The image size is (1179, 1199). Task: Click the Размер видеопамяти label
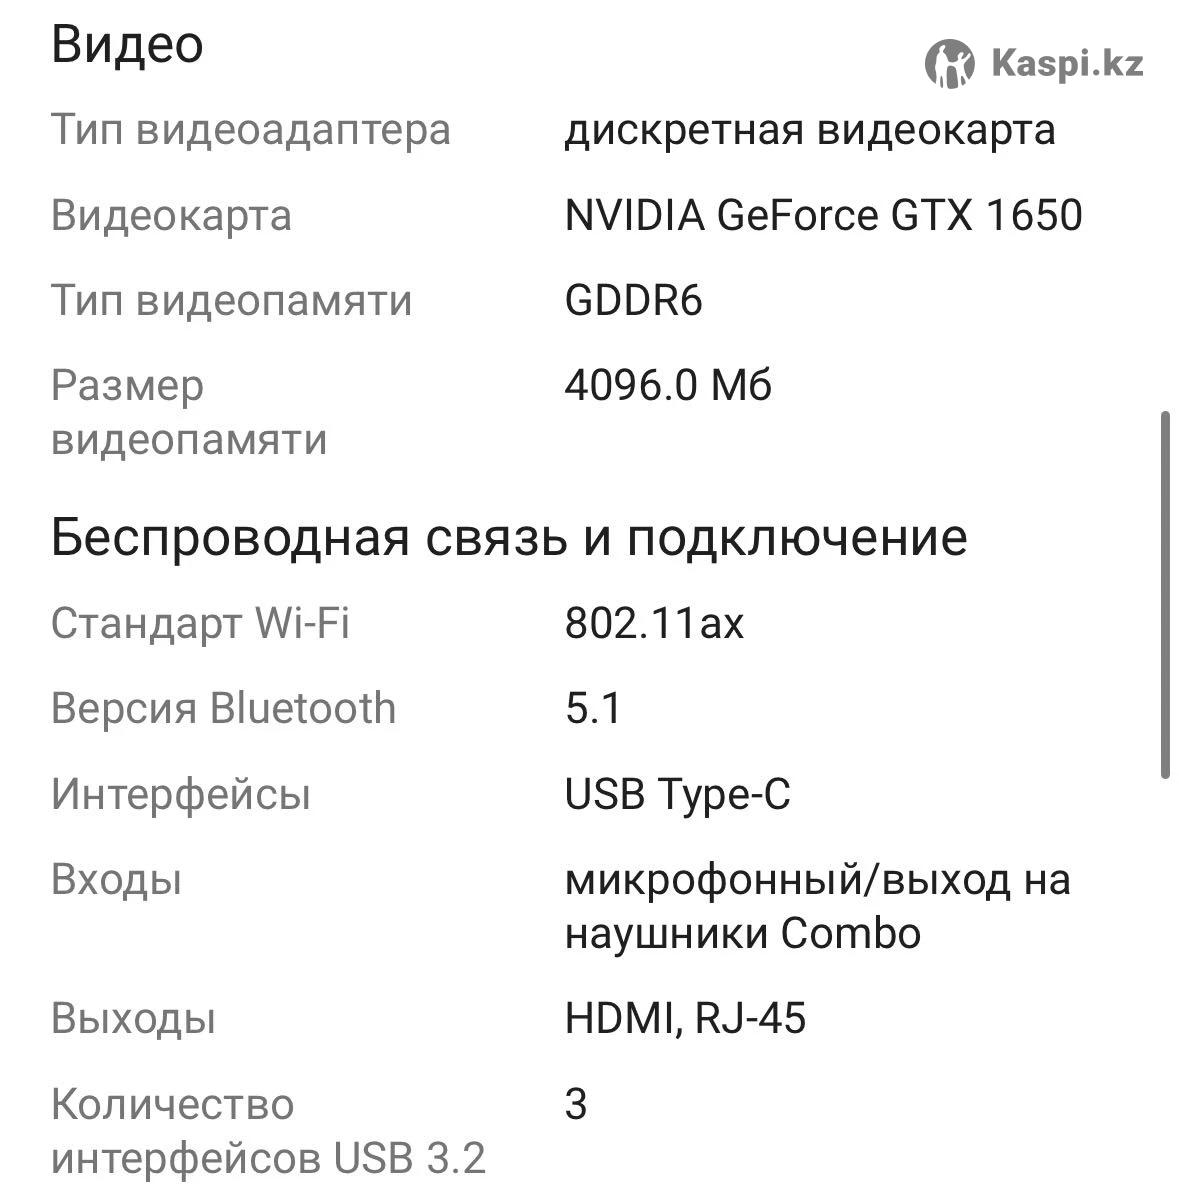pyautogui.click(x=189, y=412)
